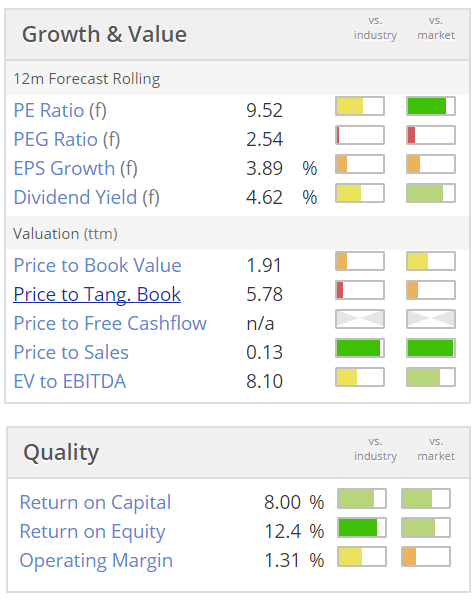The width and height of the screenshot is (476, 604).
Task: Open the Price to Sales link
Action: [x=71, y=352]
